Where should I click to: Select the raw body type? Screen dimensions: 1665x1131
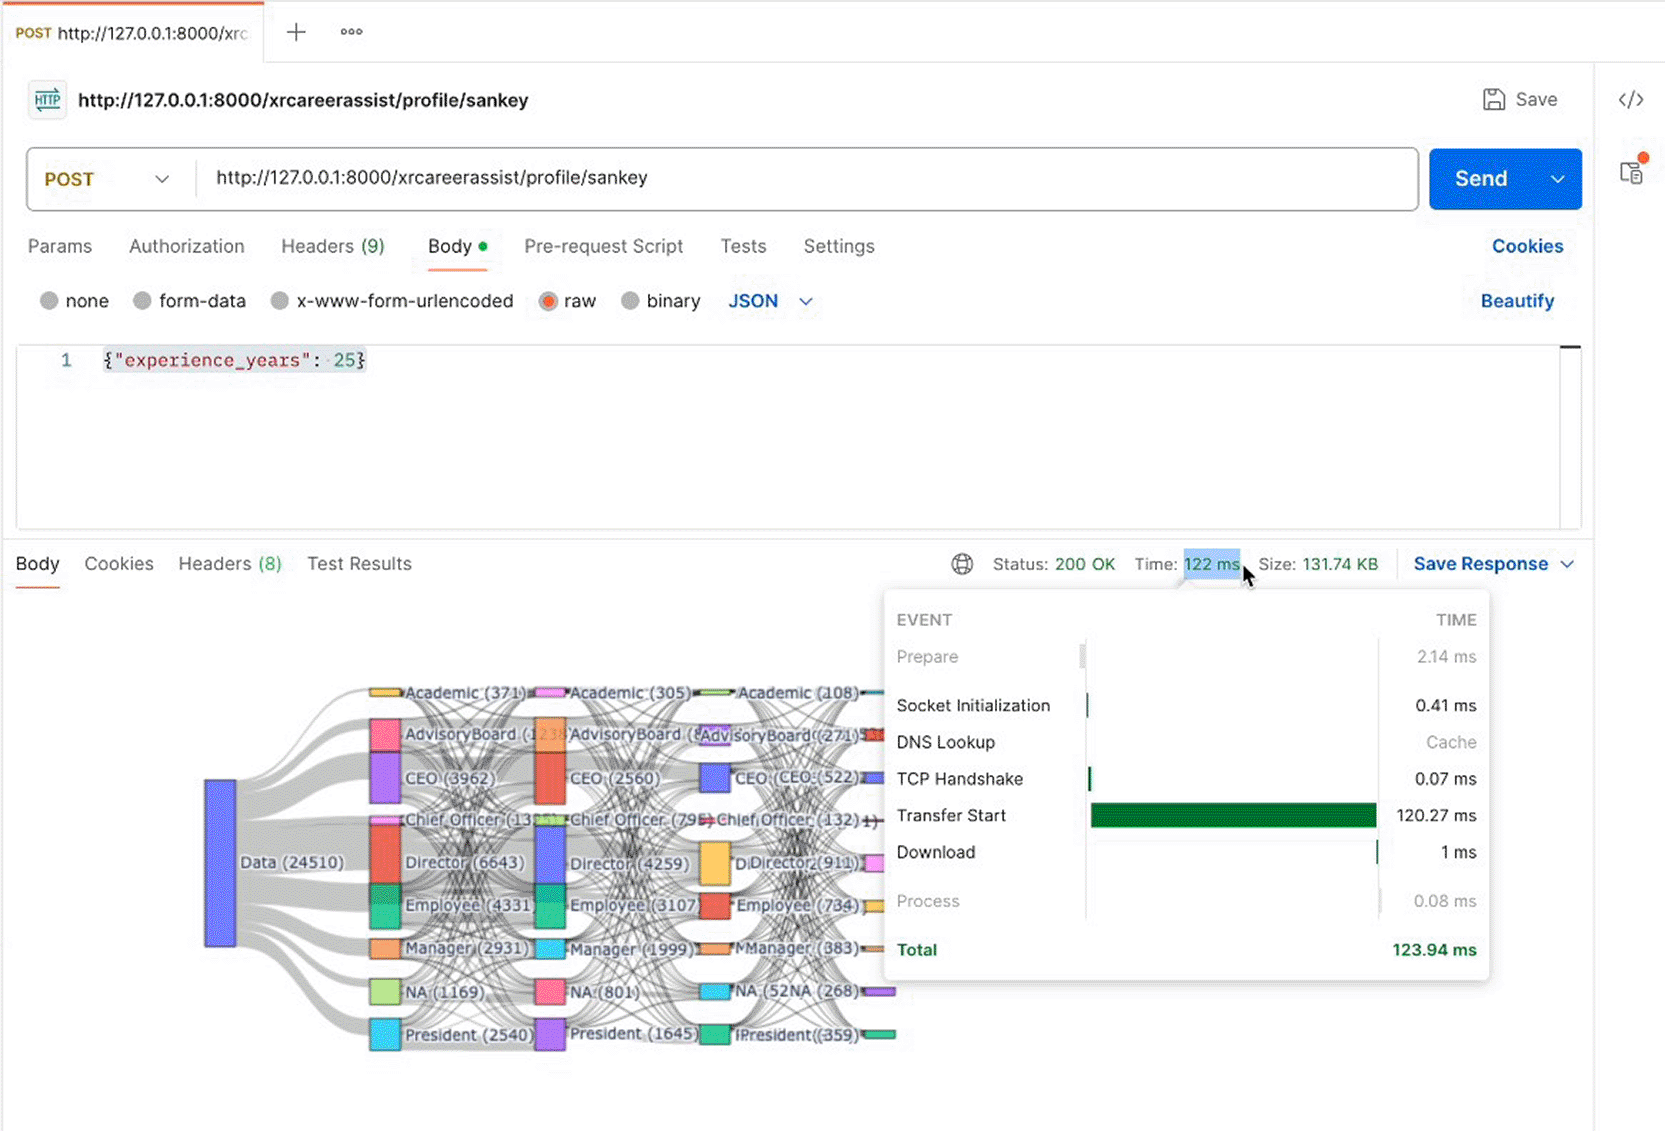(x=548, y=301)
